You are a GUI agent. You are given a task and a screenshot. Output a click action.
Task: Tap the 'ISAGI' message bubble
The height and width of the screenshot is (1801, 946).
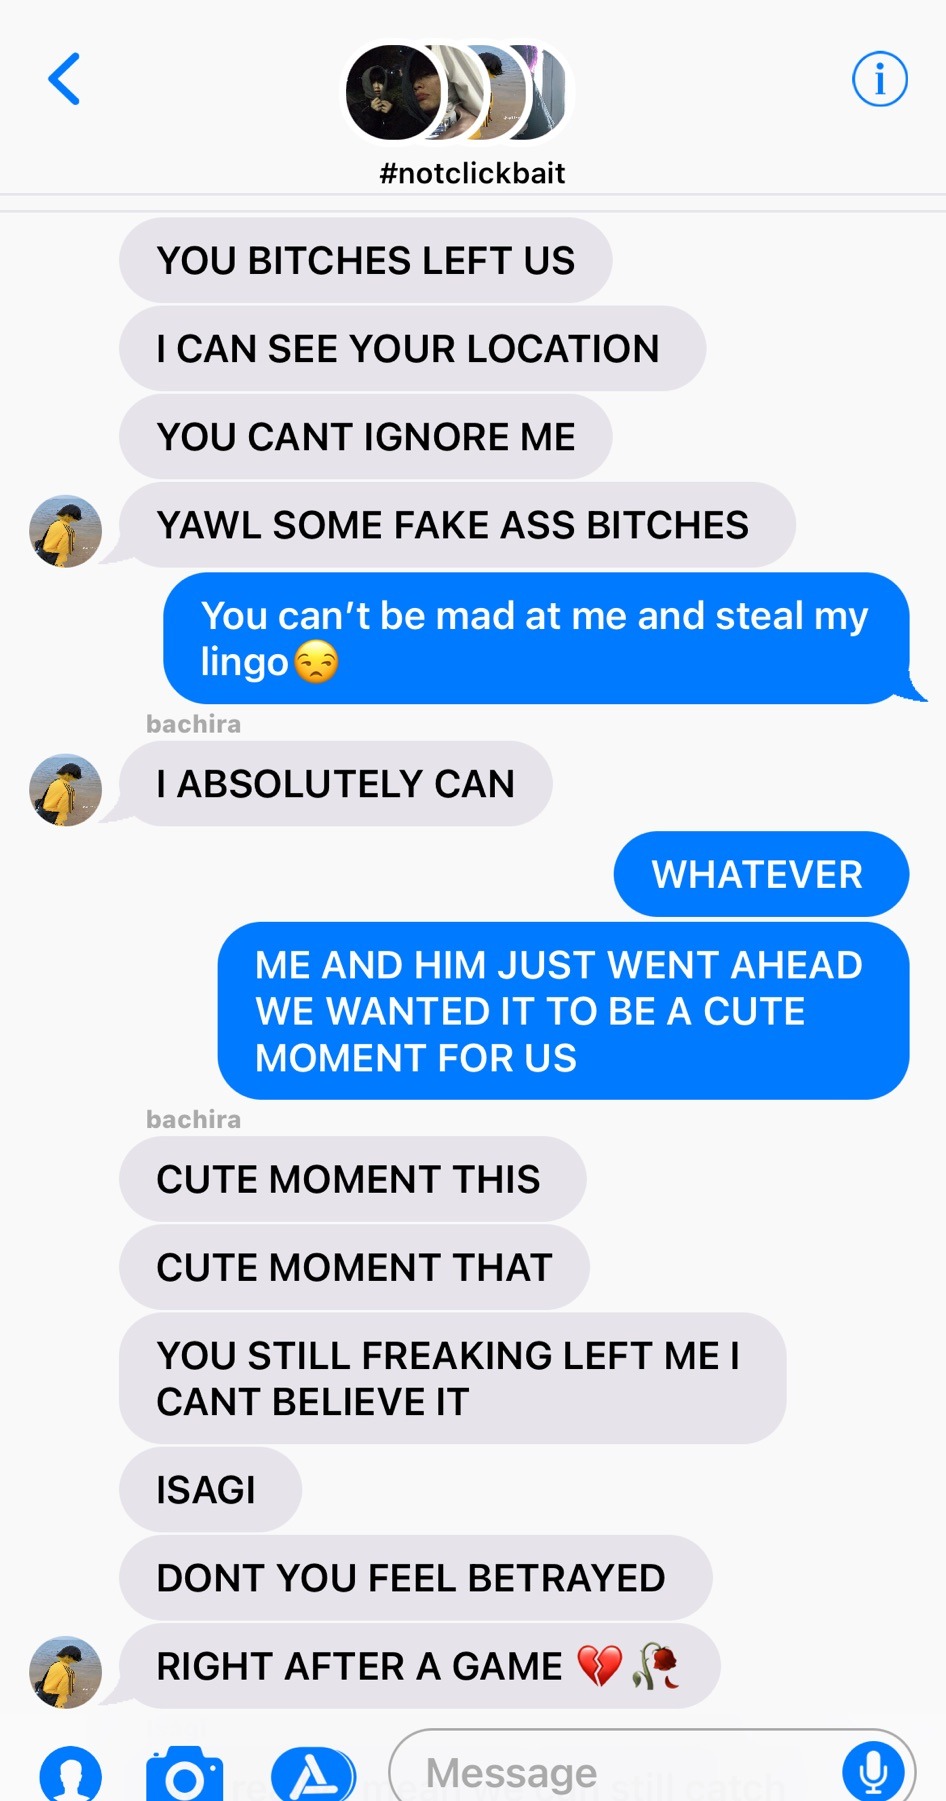[x=210, y=1489]
